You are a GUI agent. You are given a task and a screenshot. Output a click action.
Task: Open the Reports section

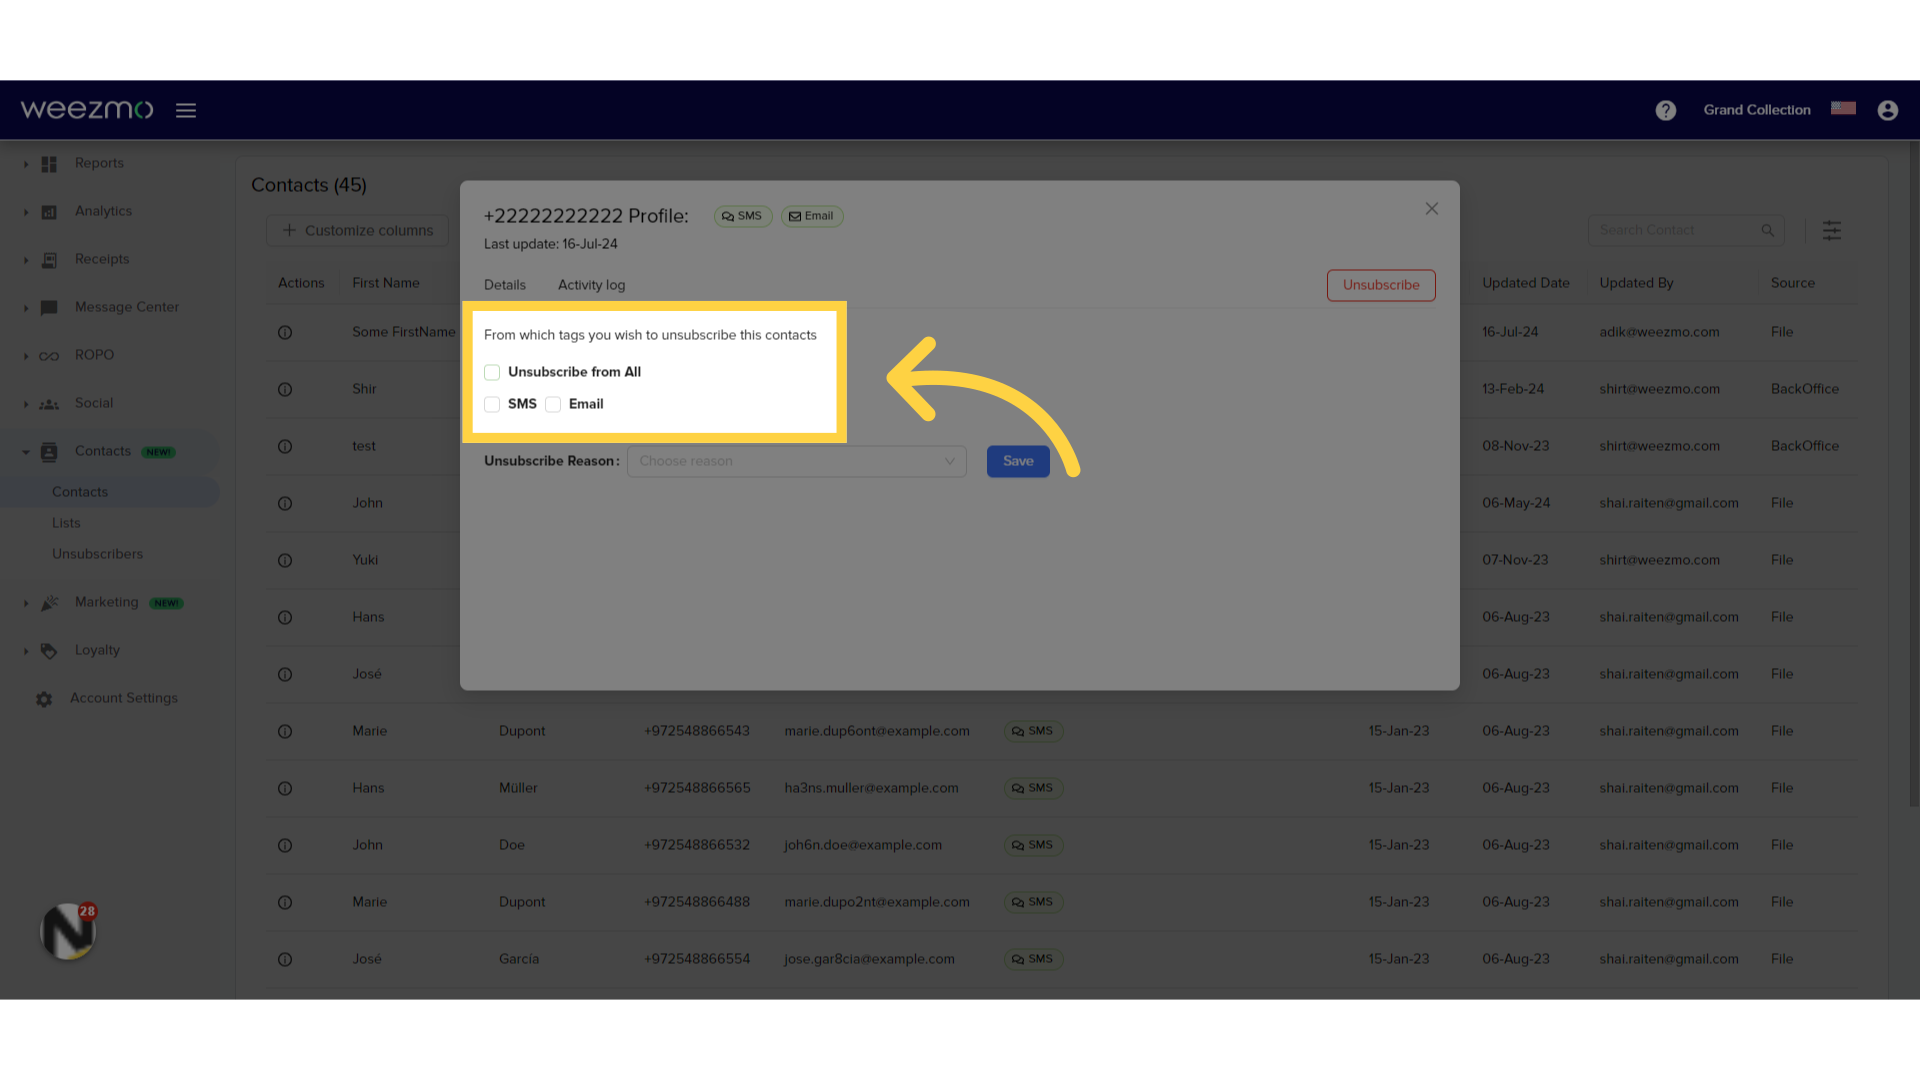[99, 162]
